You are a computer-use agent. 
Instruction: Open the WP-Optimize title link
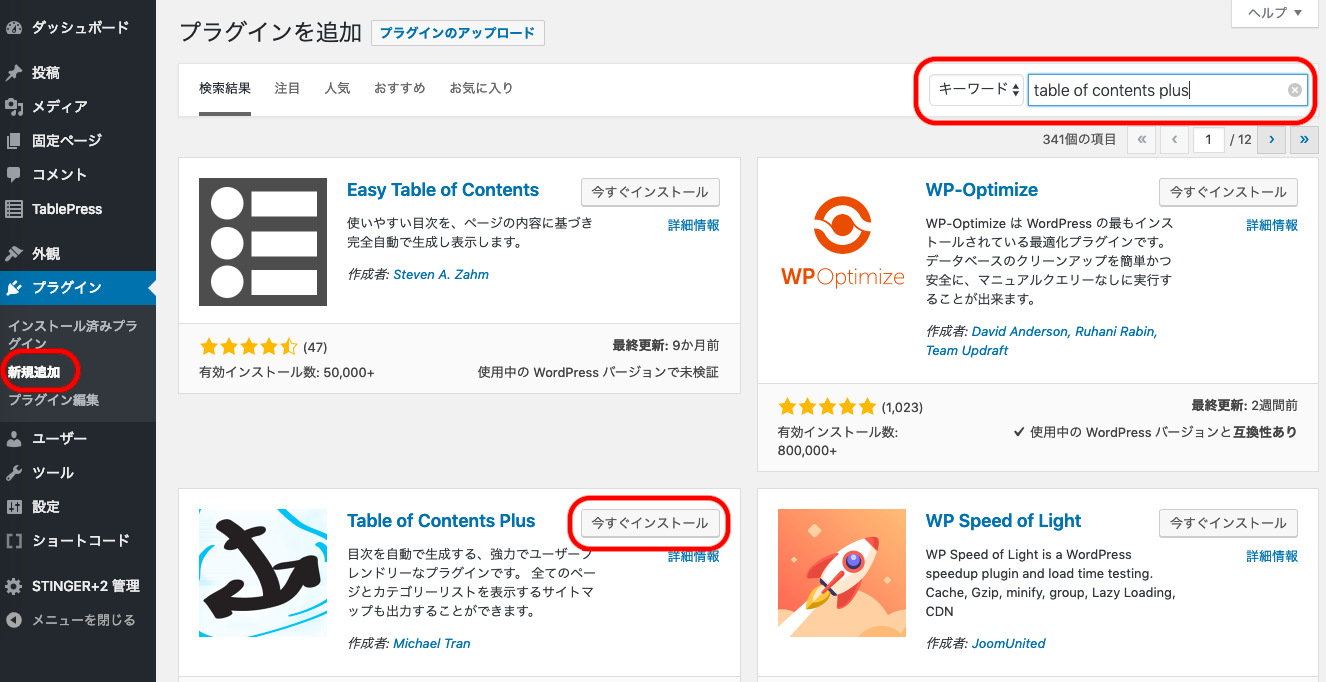[x=982, y=190]
